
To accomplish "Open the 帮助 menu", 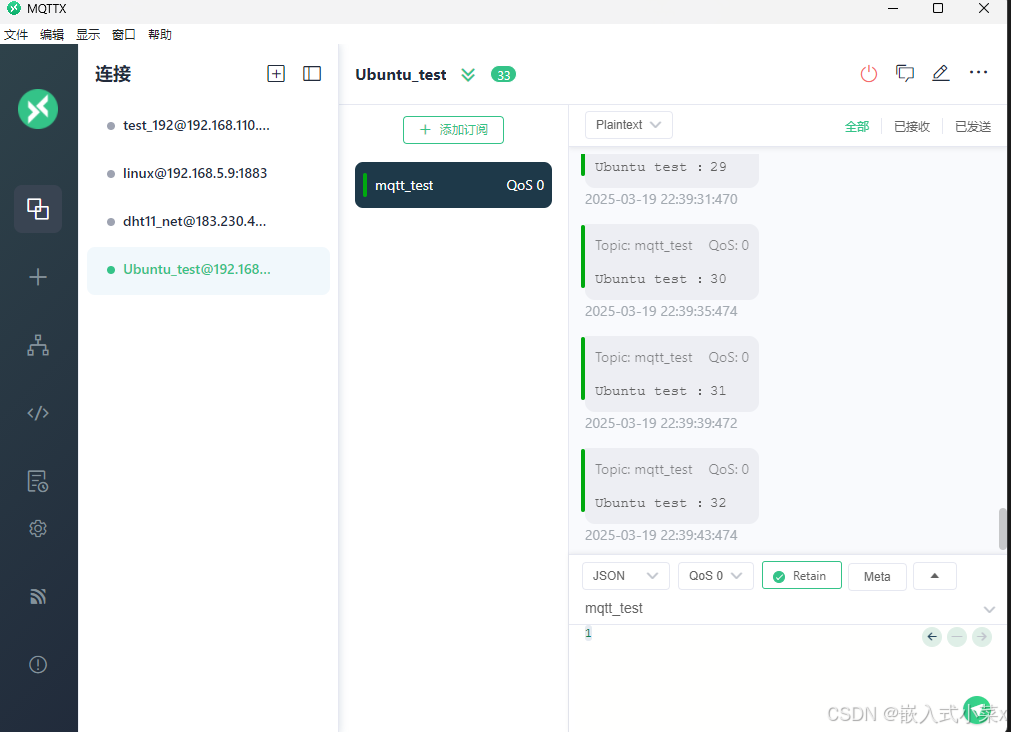I will pos(160,34).
